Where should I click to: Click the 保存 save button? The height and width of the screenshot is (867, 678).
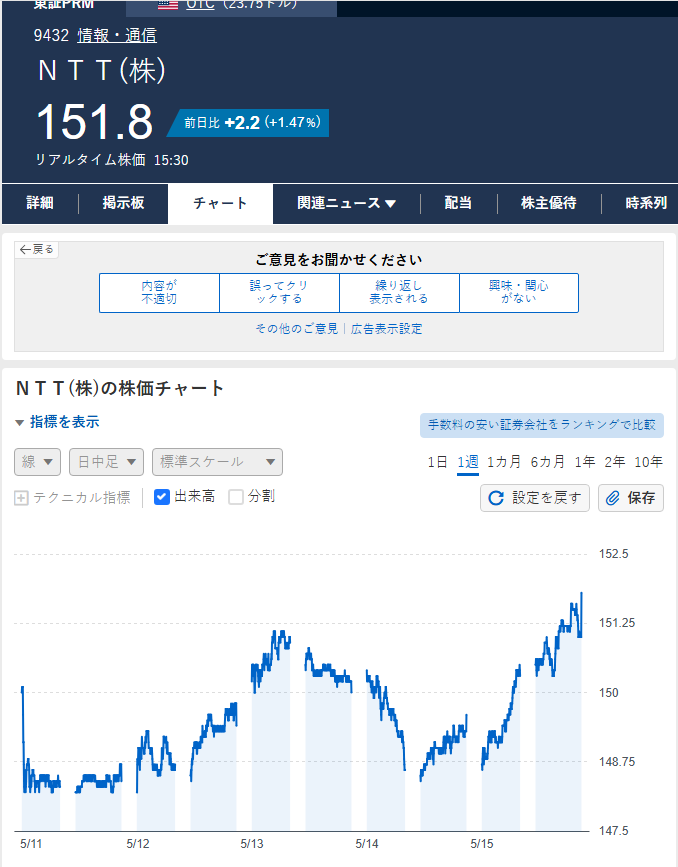631,498
